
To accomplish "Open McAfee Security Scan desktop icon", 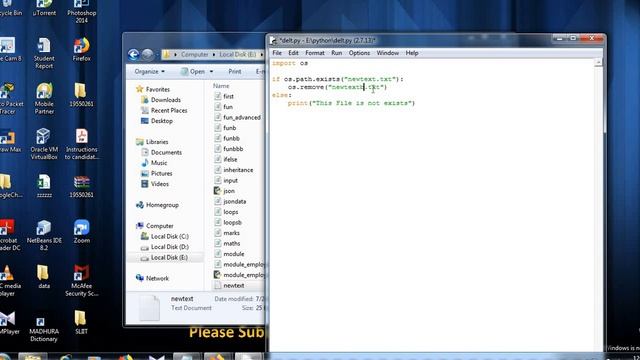I will (x=82, y=280).
